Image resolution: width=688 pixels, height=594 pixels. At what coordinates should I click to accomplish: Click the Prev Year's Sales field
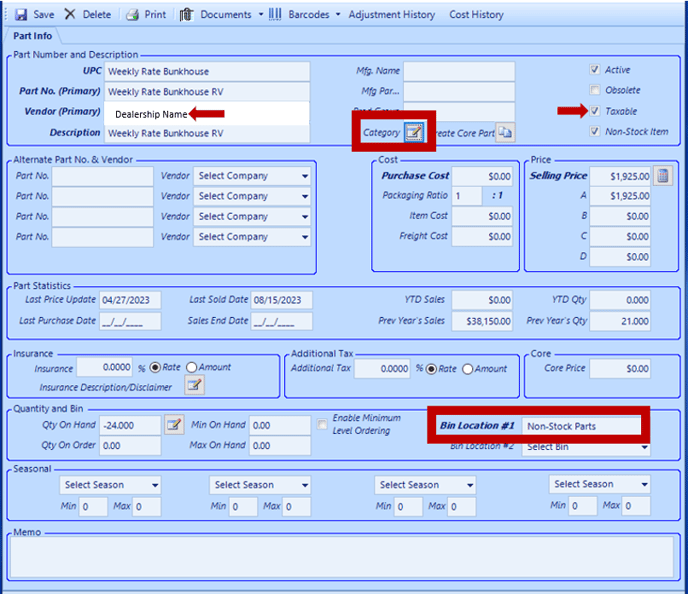point(482,321)
